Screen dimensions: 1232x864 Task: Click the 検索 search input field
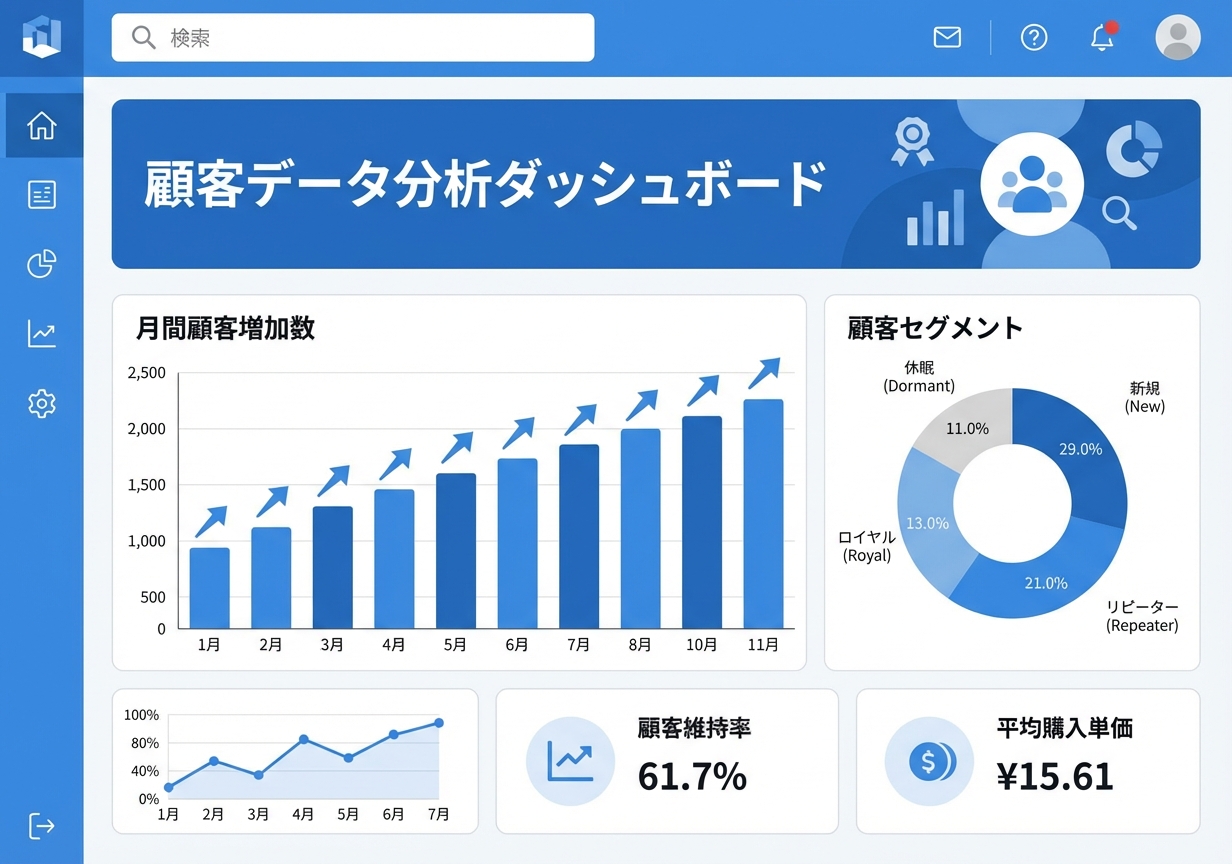[350, 38]
